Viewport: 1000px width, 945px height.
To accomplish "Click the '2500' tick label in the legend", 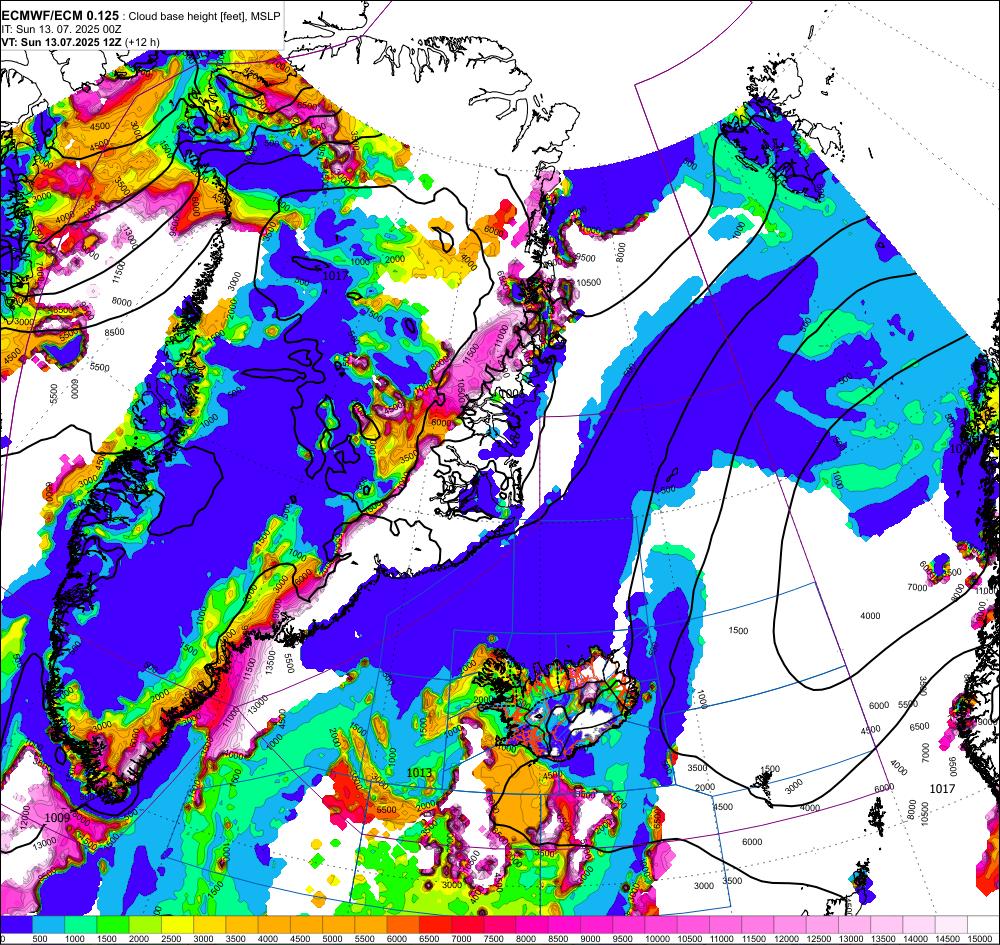I will [171, 939].
